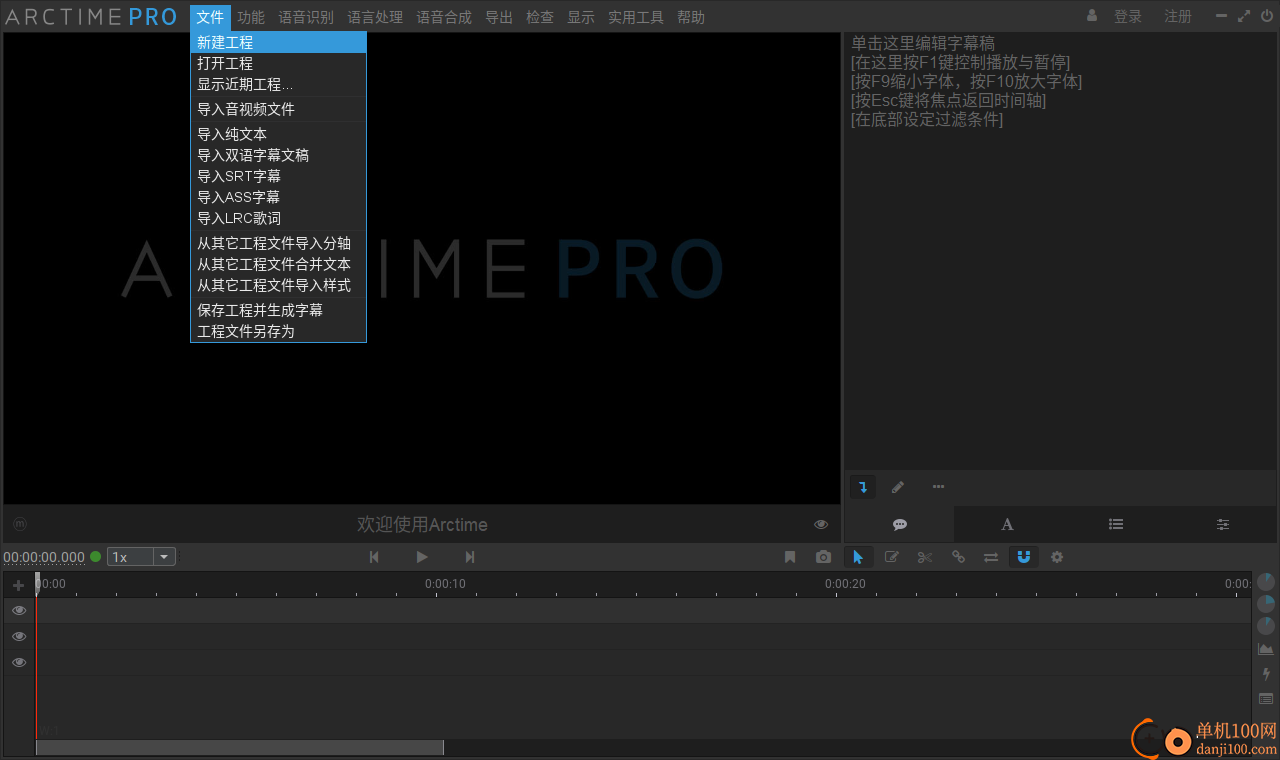The height and width of the screenshot is (760, 1280).
Task: Select 保存工程并生成字幕 entry
Action: 278,310
